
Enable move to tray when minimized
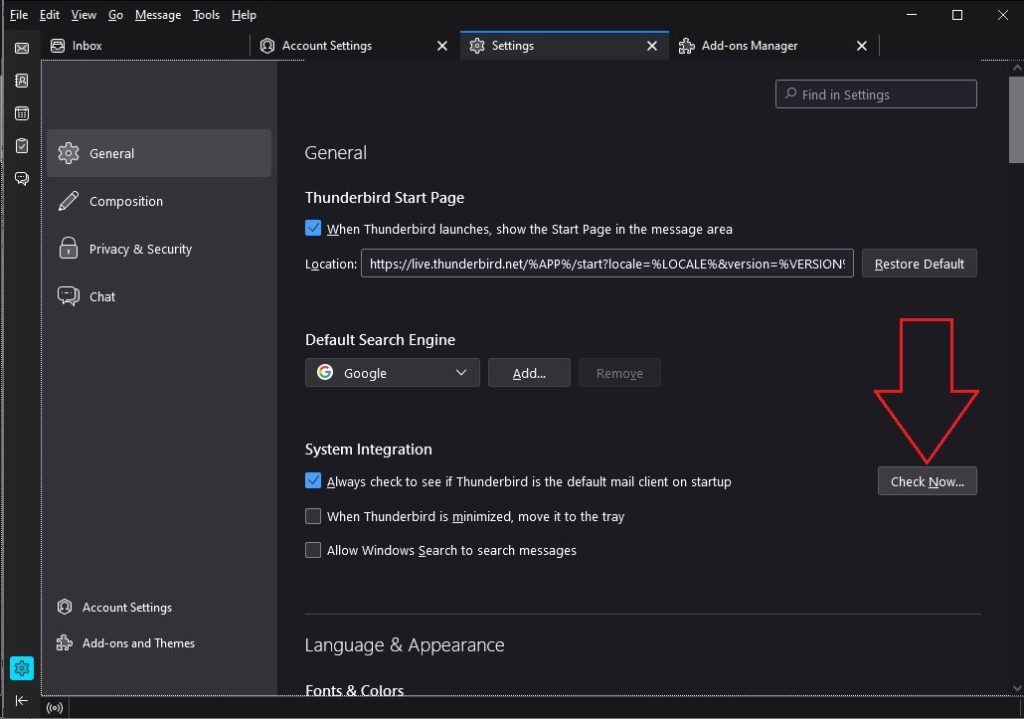[x=313, y=516]
